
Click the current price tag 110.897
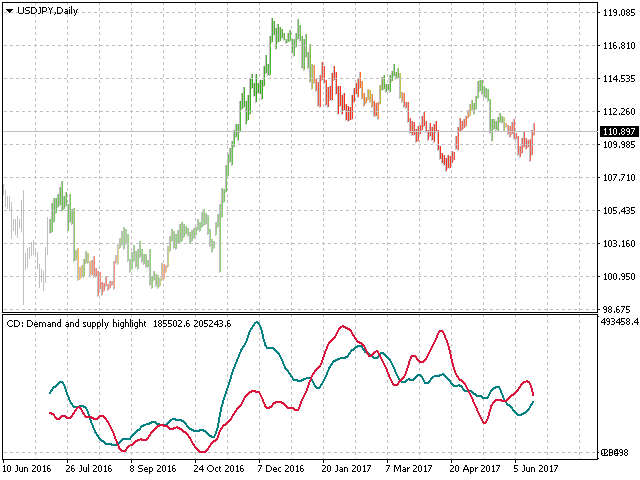617,132
